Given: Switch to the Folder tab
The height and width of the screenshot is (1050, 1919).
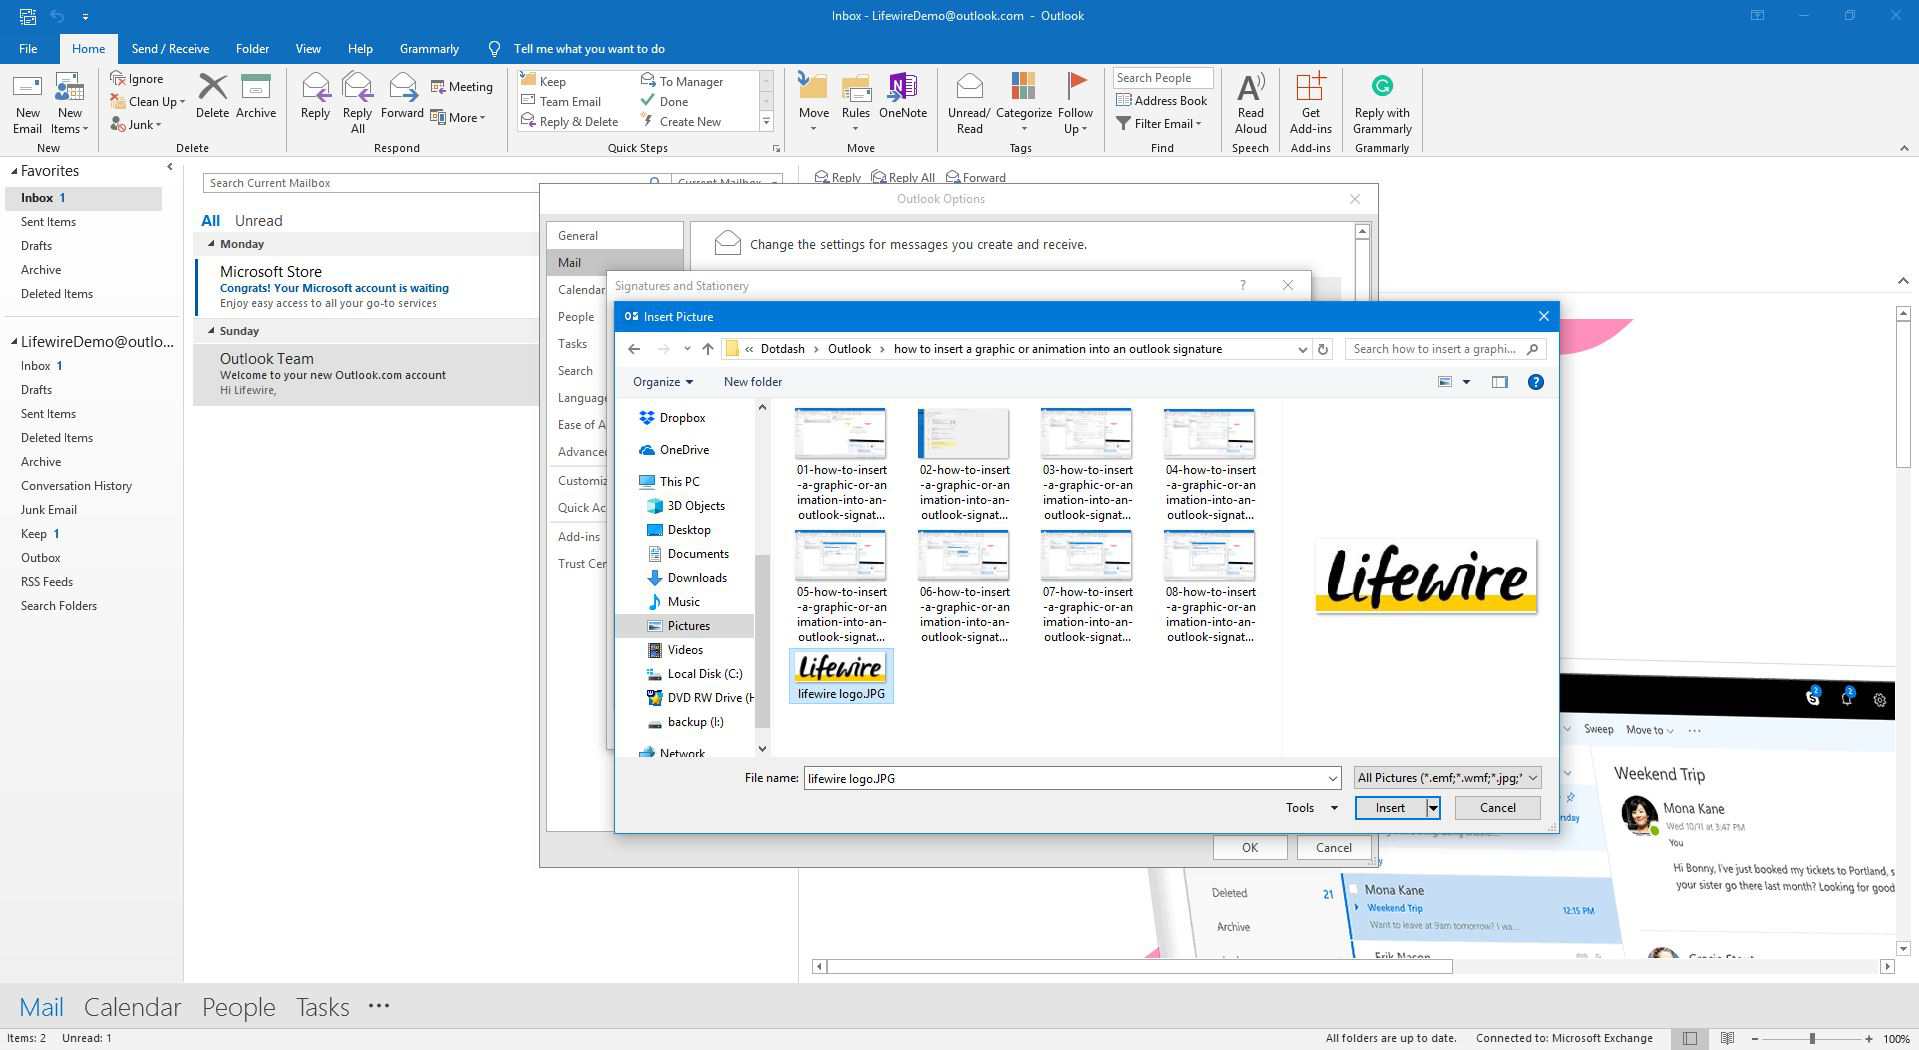Looking at the screenshot, I should click(252, 49).
